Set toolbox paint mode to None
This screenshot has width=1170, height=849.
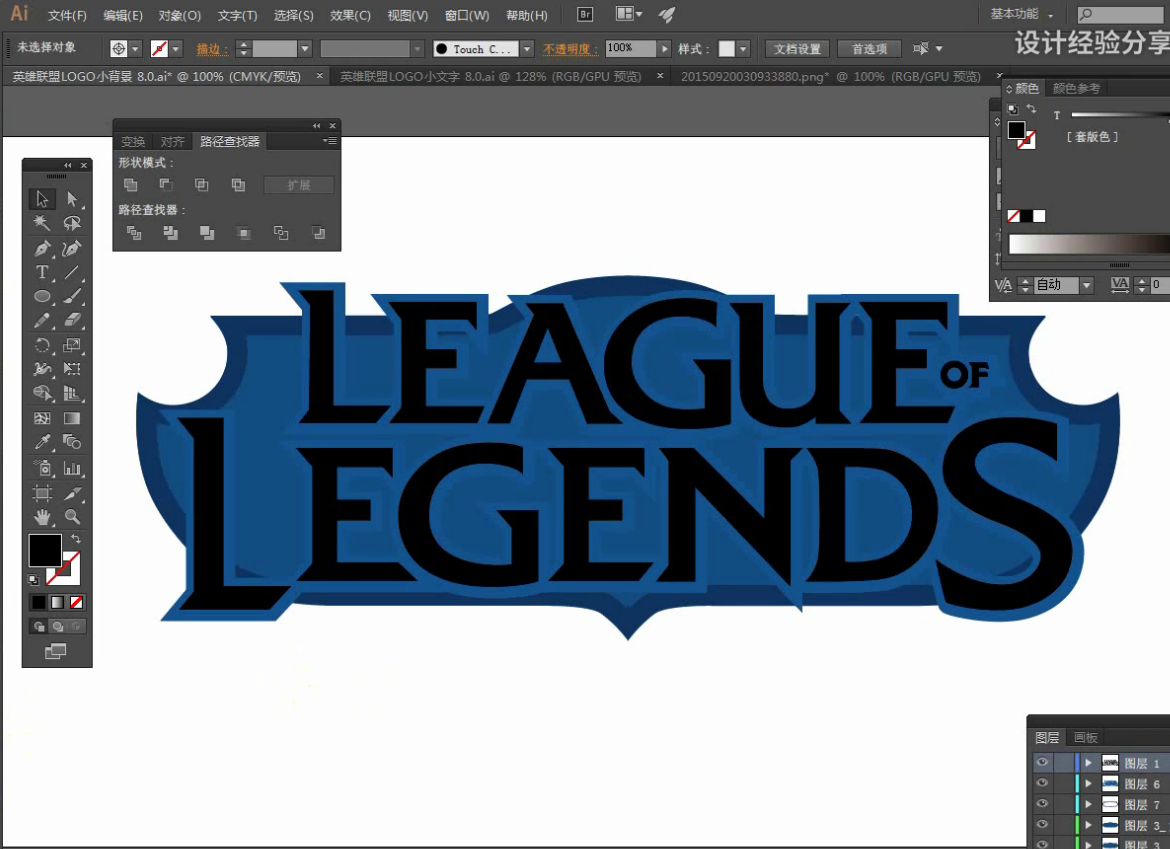(x=76, y=602)
